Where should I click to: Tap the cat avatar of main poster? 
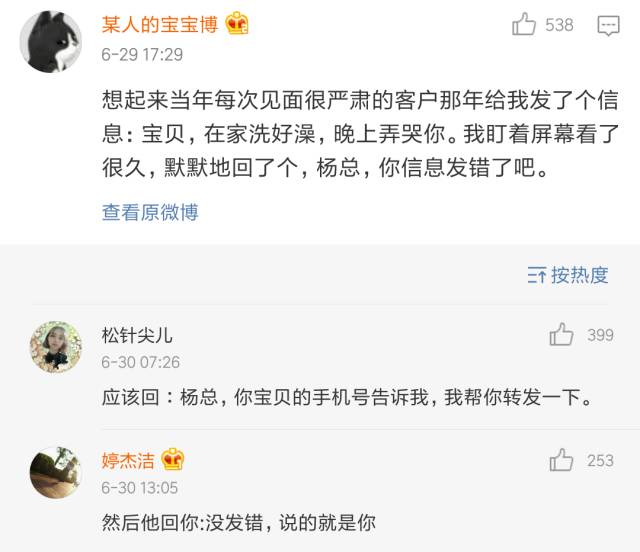(52, 41)
